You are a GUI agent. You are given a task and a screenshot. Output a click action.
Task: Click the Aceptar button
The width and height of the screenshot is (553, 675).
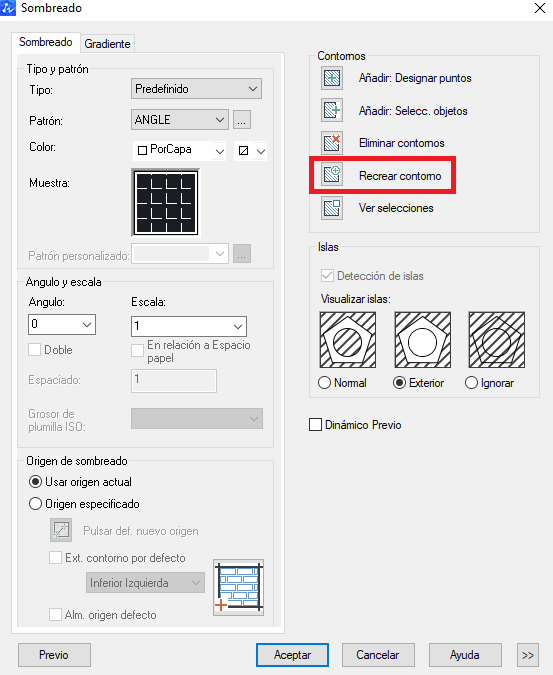click(x=292, y=655)
